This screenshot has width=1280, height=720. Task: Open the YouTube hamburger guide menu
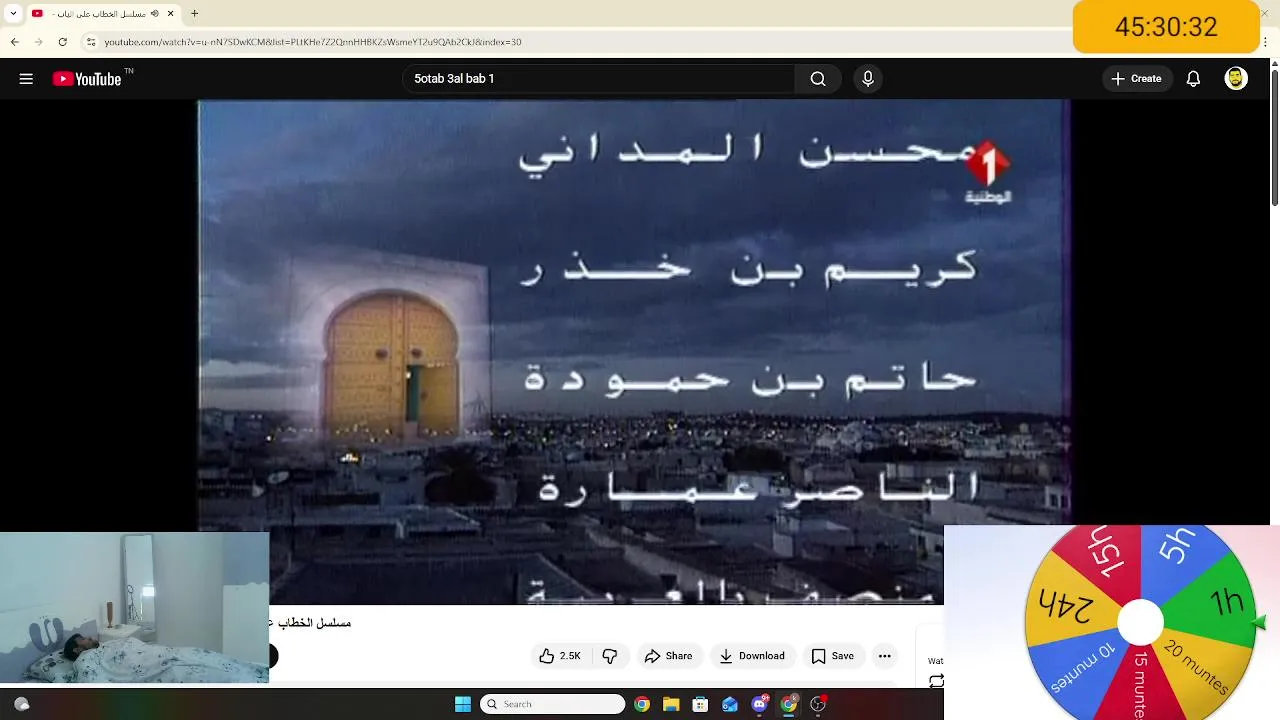(x=26, y=79)
